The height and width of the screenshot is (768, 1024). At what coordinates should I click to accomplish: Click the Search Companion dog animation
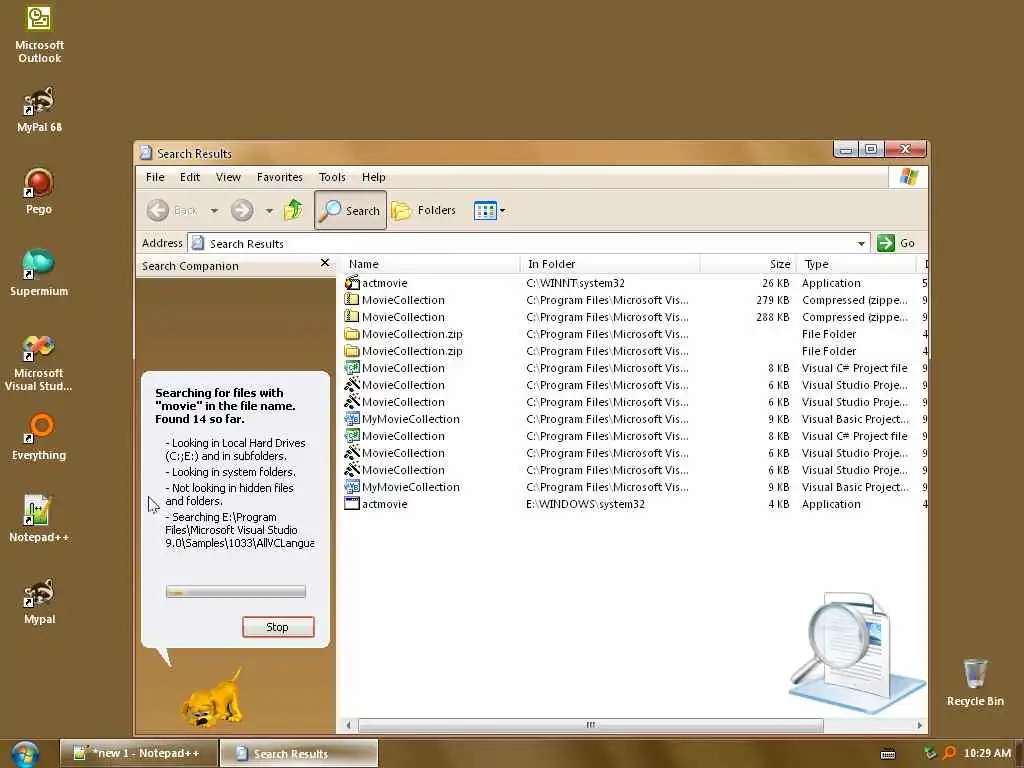212,698
